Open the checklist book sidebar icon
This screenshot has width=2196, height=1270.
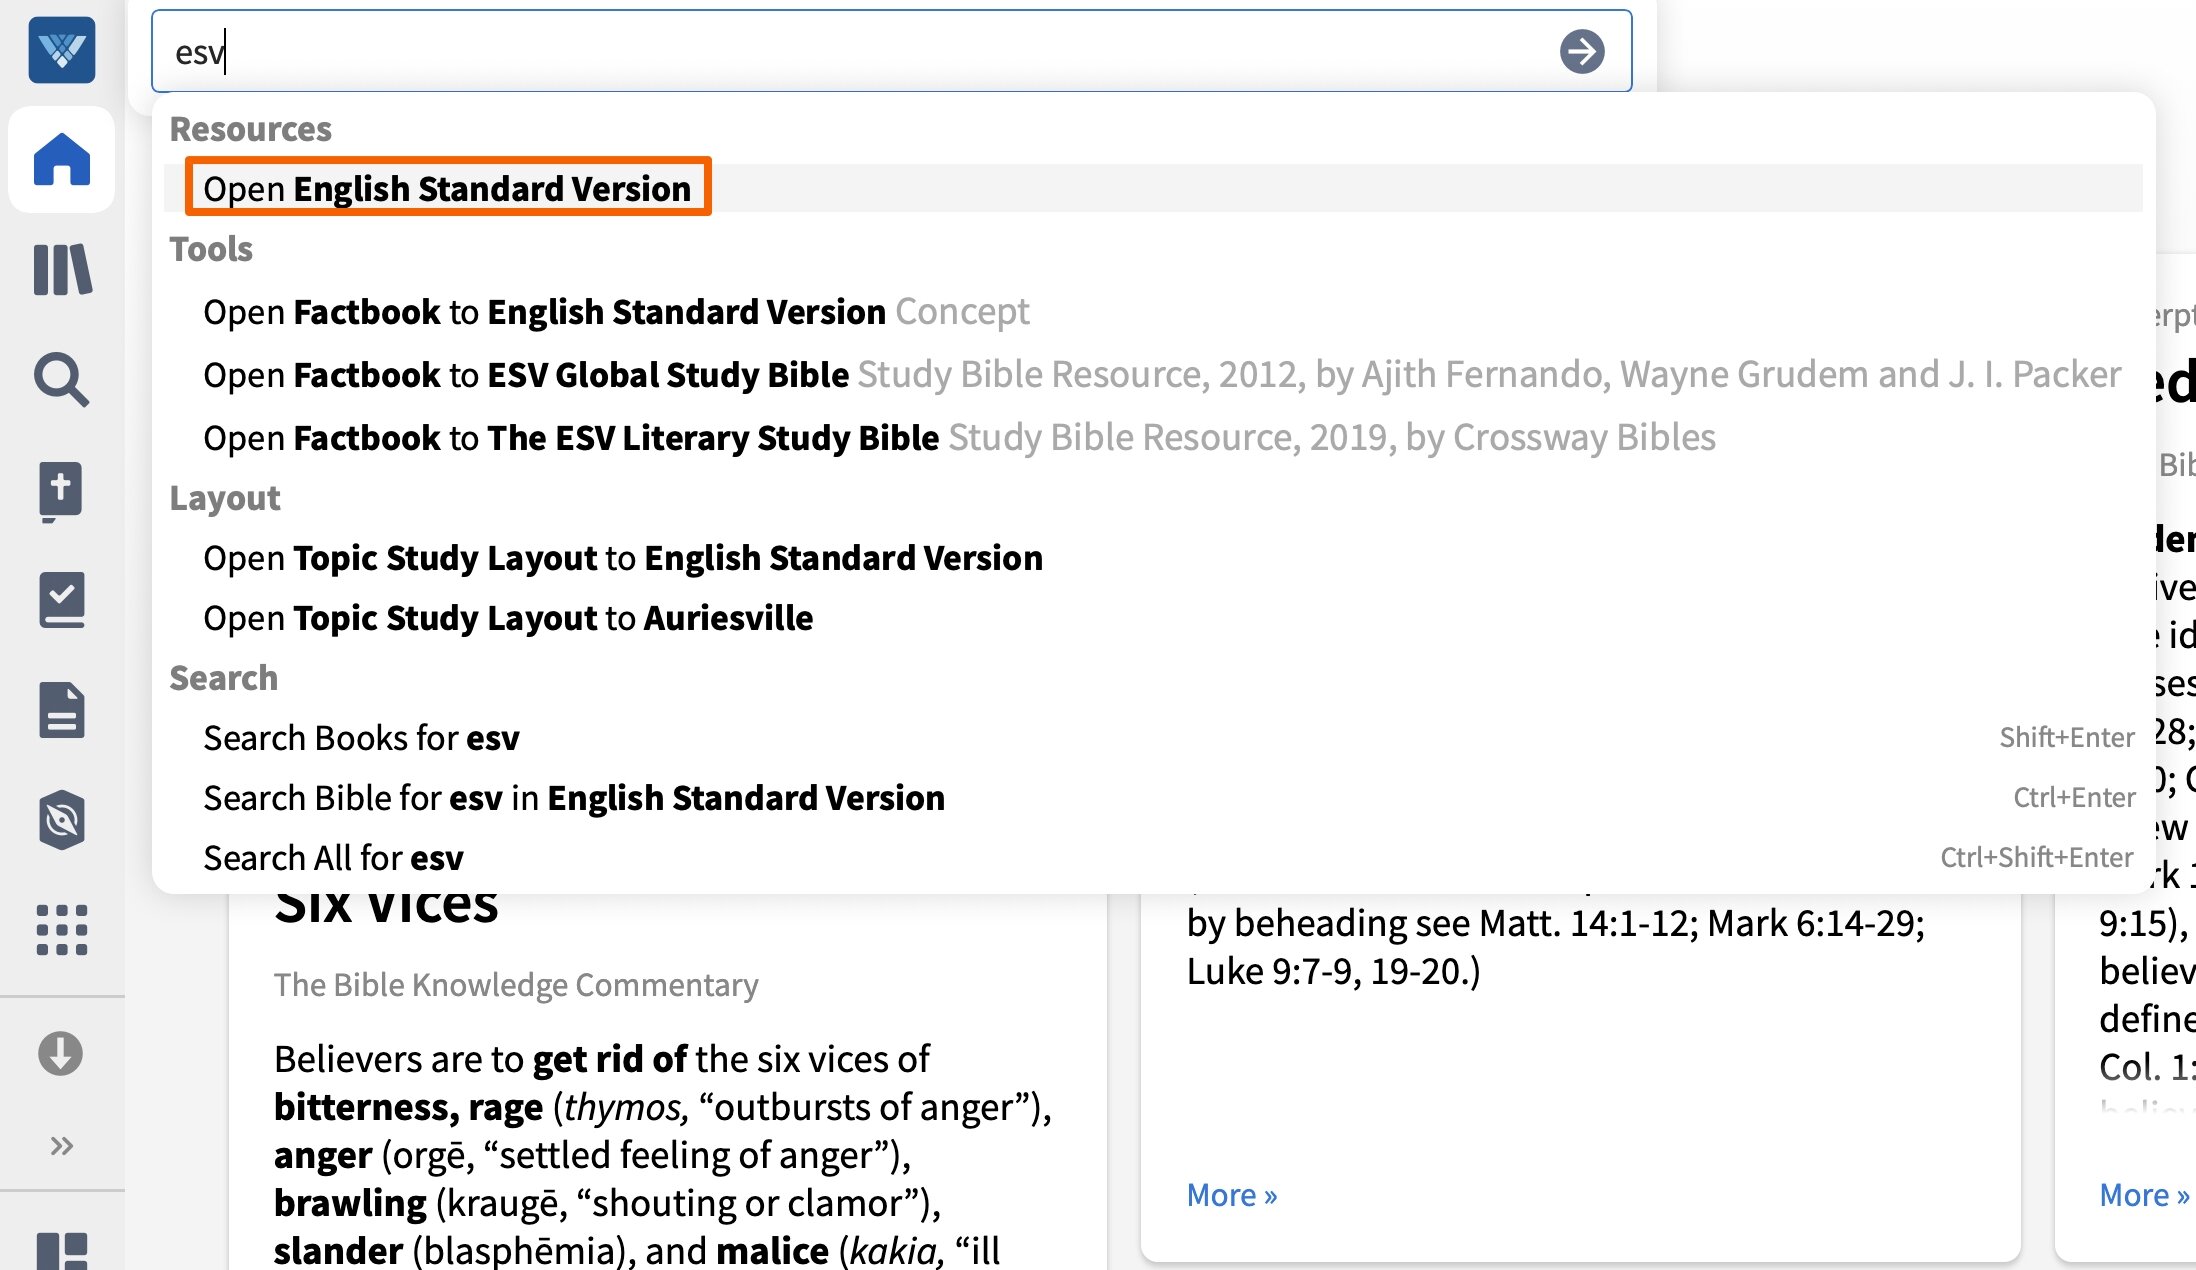[x=62, y=600]
